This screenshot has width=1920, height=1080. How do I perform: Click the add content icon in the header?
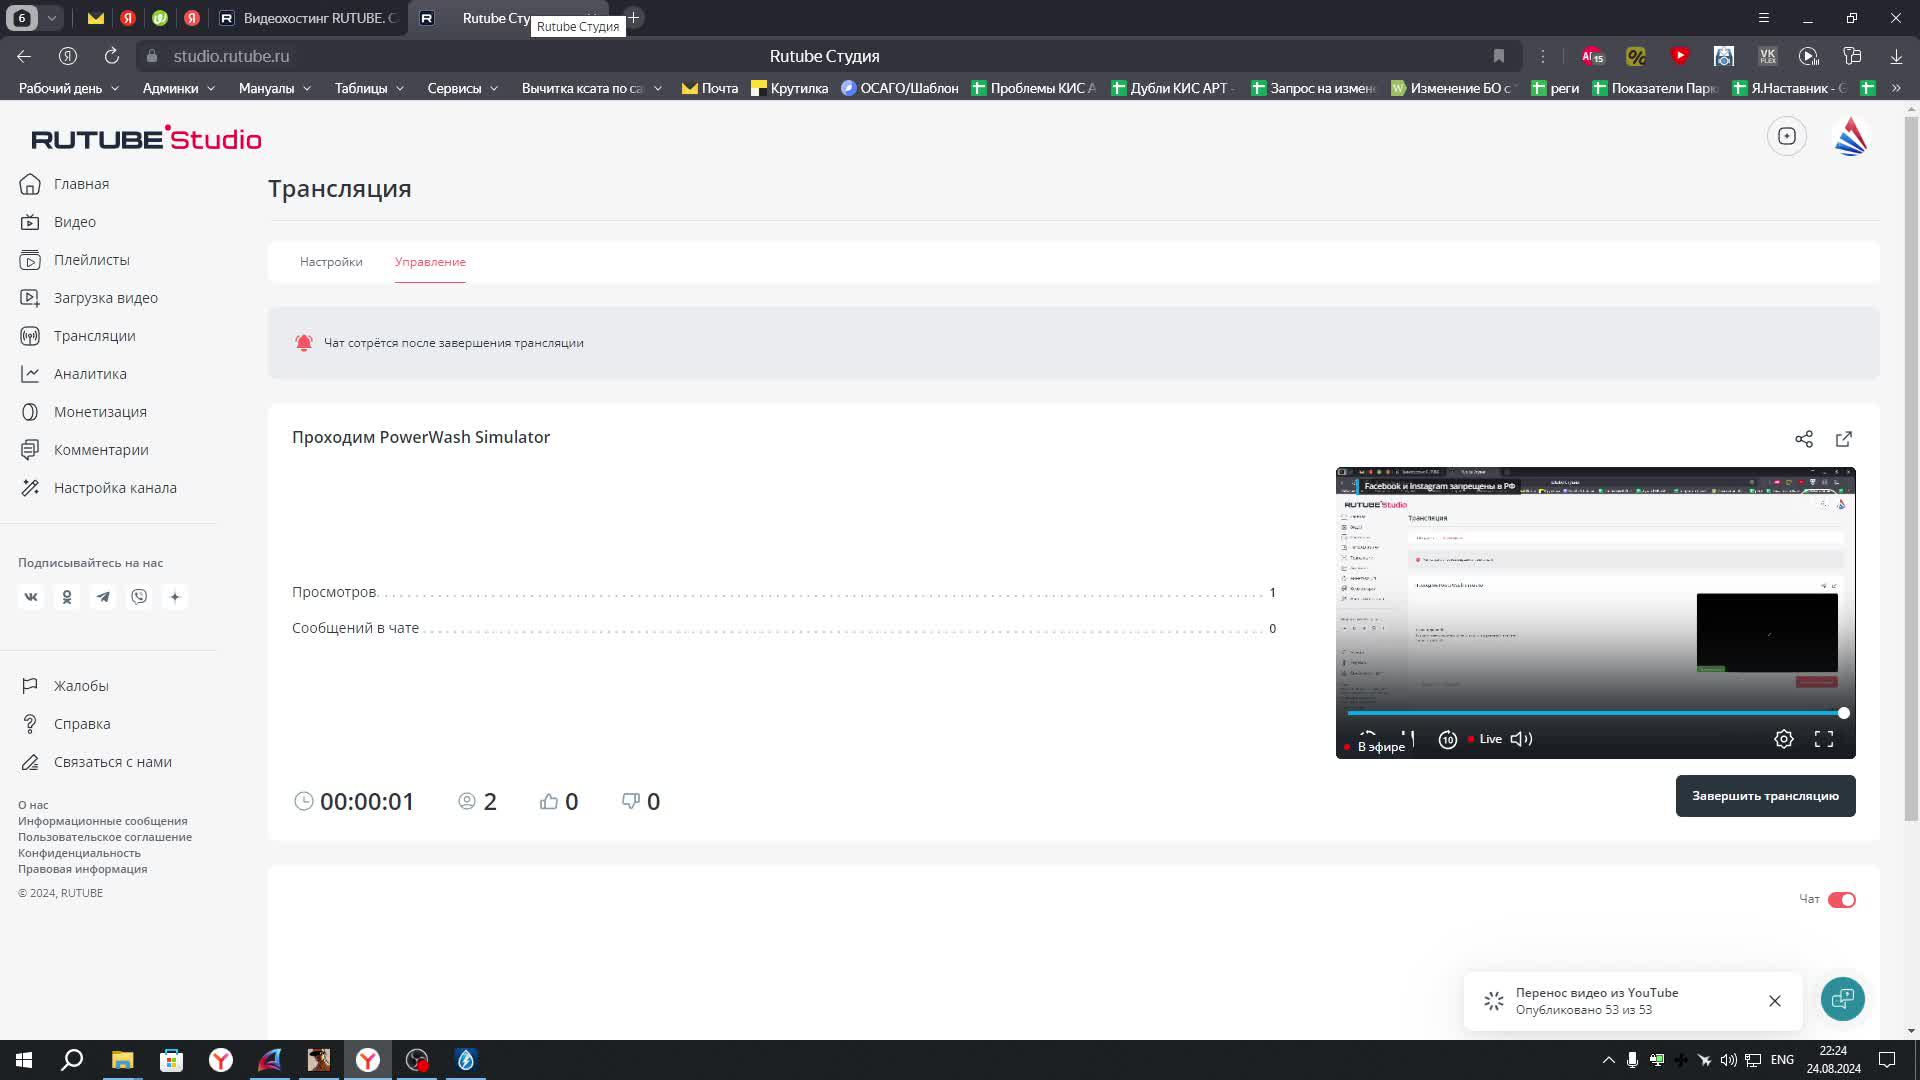1786,136
